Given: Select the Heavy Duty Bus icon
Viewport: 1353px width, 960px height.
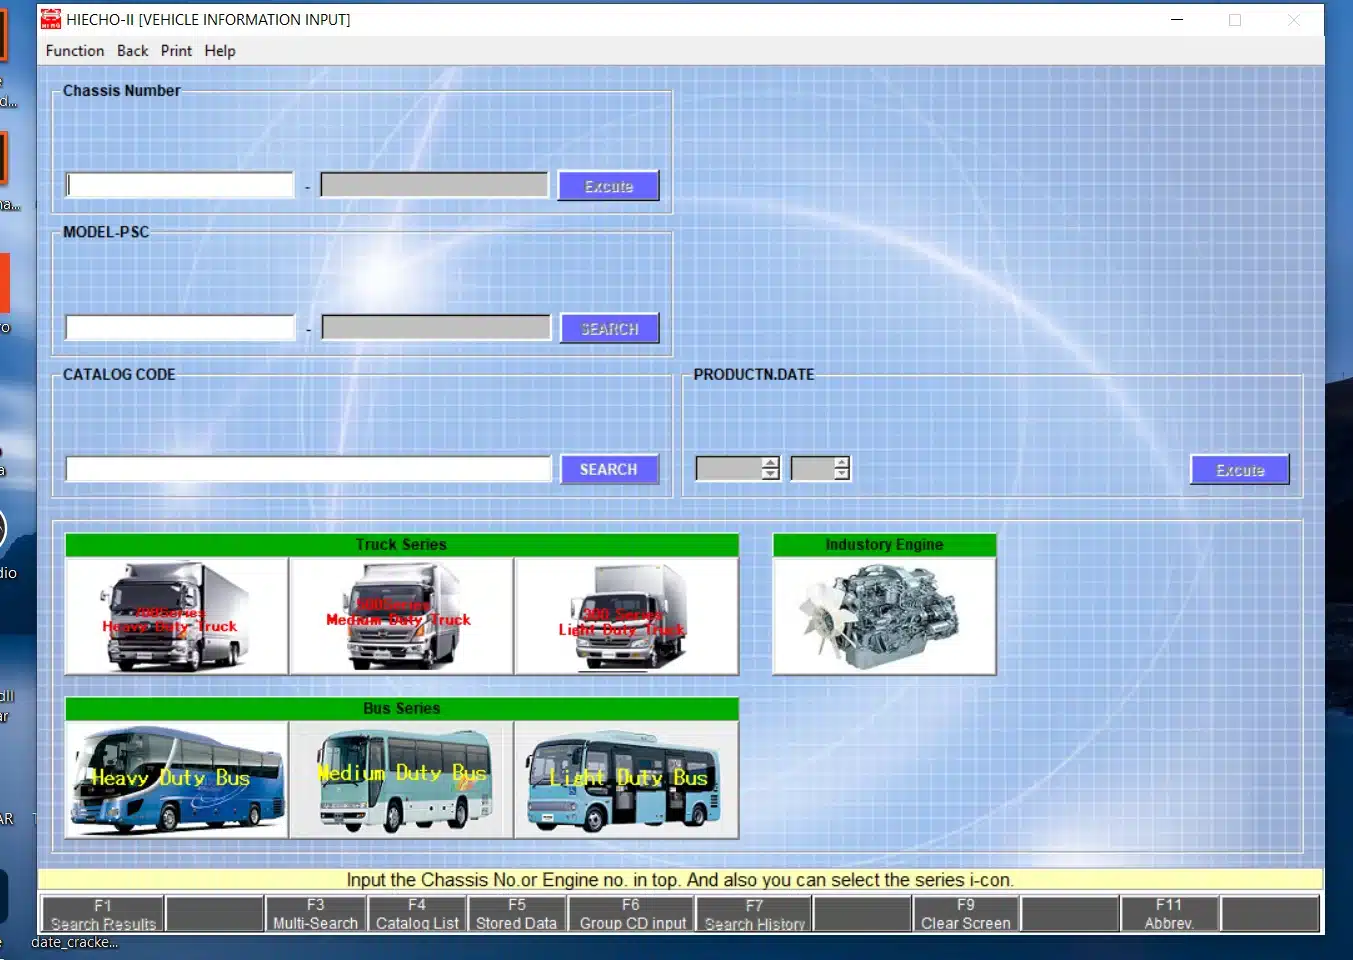Looking at the screenshot, I should [x=176, y=779].
